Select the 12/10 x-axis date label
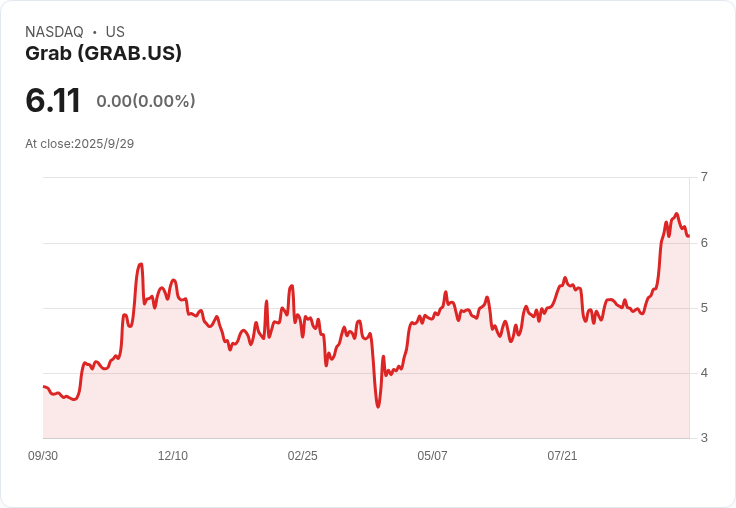 (173, 456)
